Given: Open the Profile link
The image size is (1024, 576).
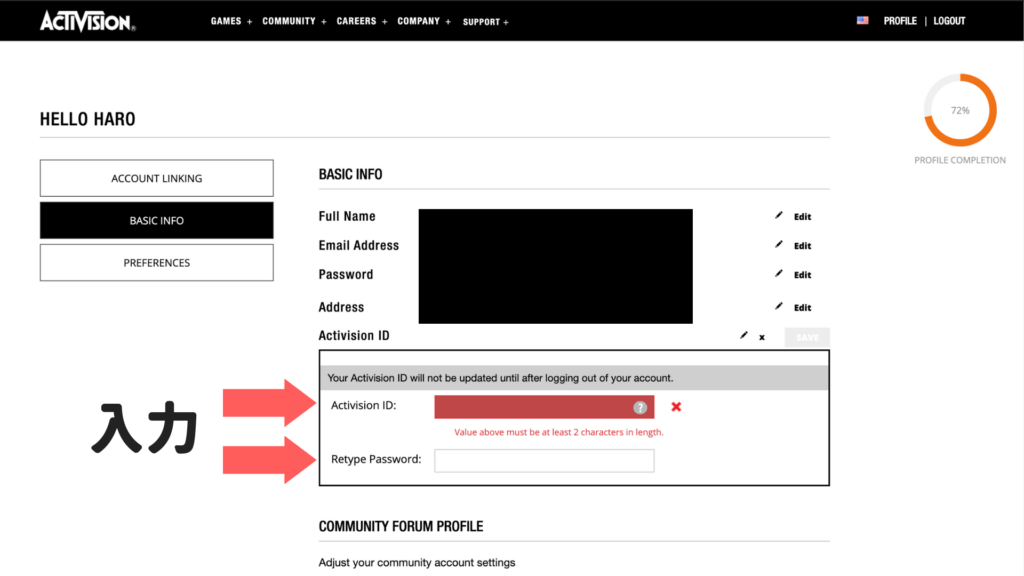Looking at the screenshot, I should point(900,21).
